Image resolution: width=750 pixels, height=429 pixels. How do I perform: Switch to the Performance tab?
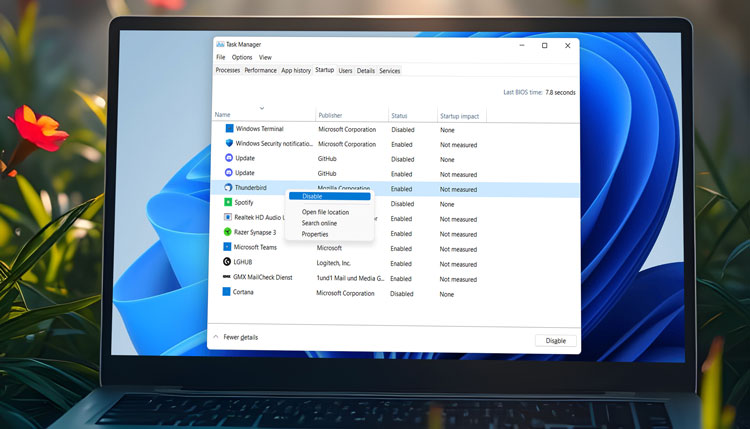[x=260, y=70]
